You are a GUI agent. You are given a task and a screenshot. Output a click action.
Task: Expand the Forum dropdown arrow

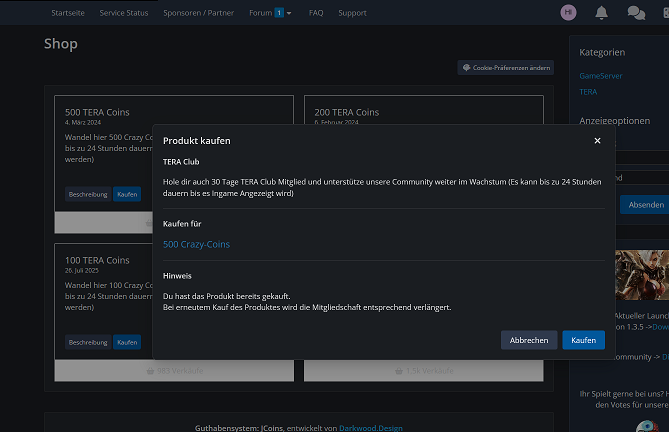(x=289, y=13)
